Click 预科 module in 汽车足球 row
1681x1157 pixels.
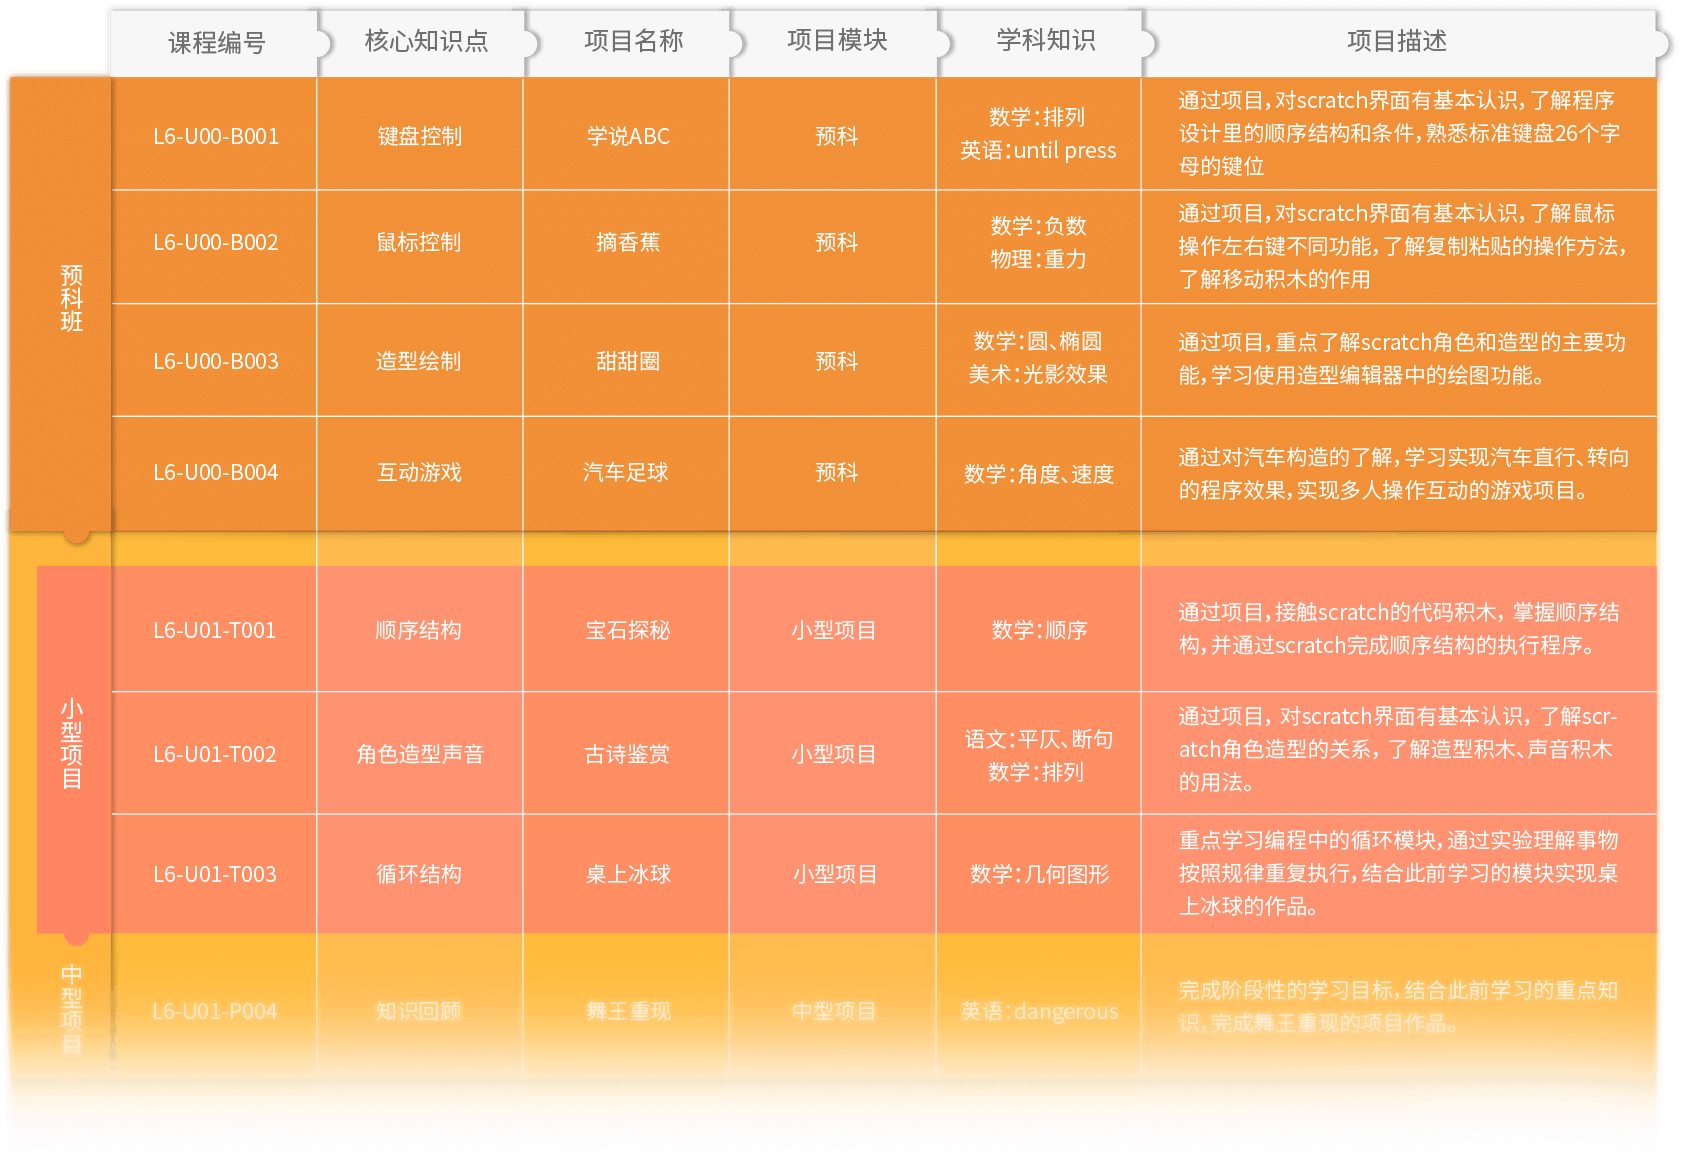(837, 472)
